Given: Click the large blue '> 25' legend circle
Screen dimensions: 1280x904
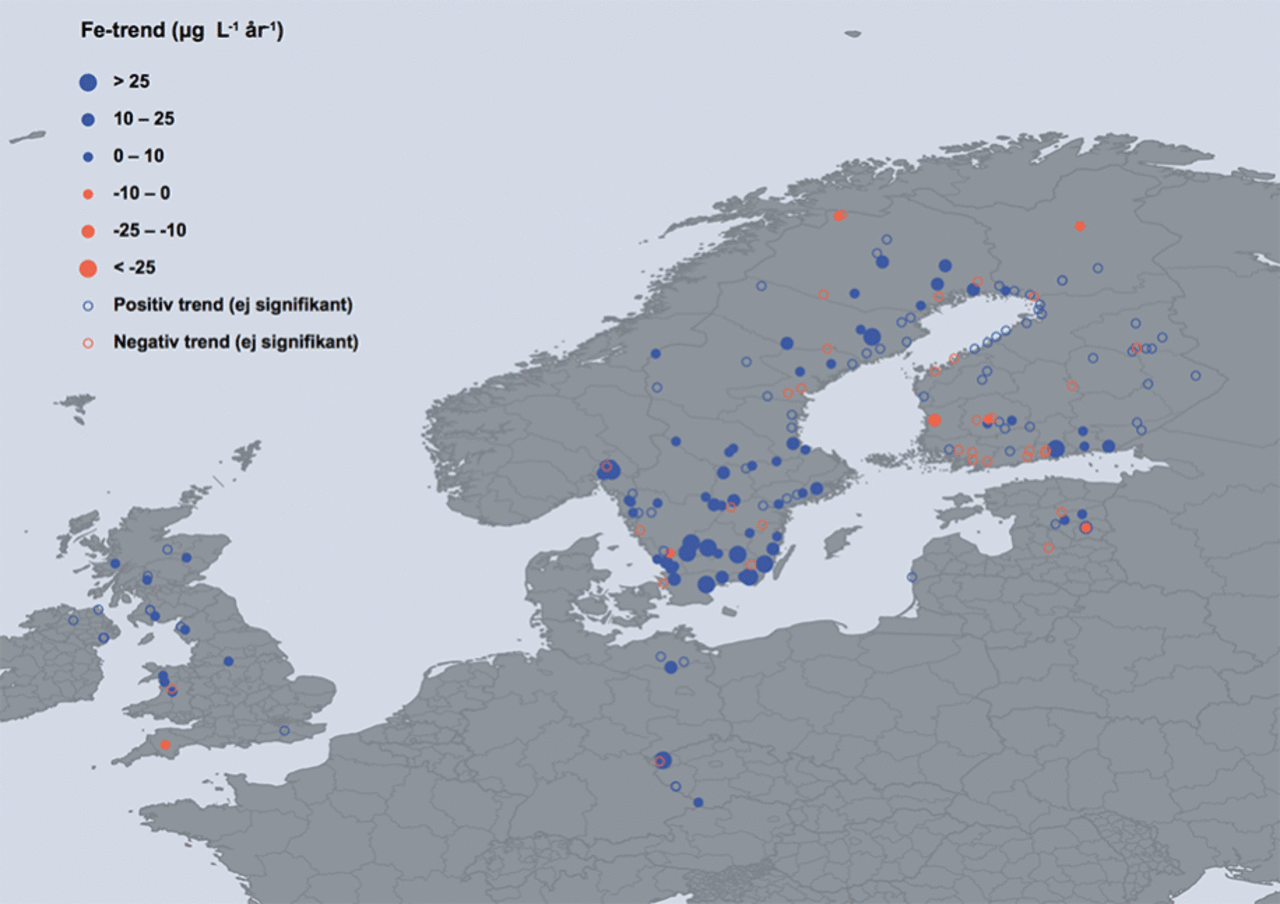Looking at the screenshot, I should pos(88,82).
